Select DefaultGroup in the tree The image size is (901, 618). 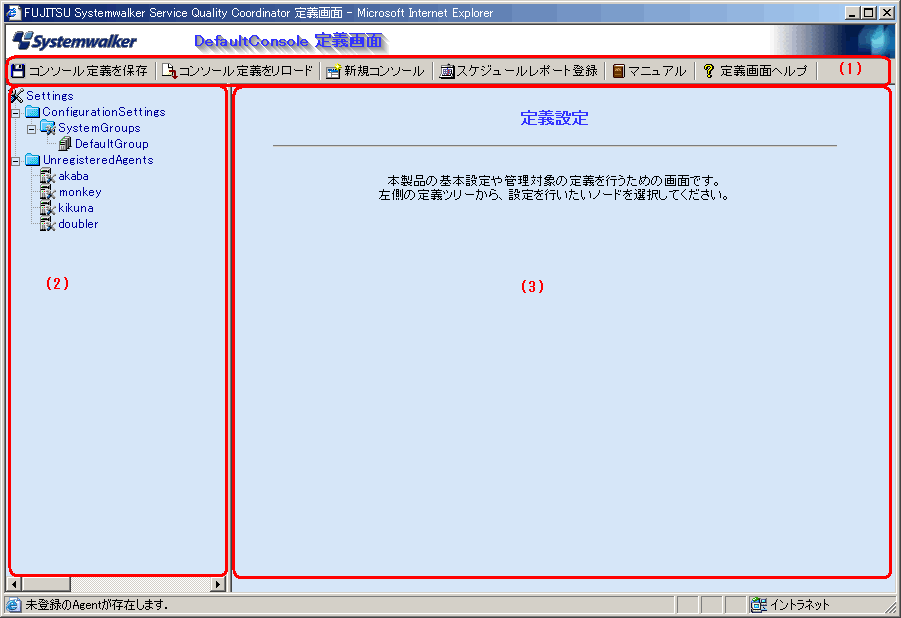(x=111, y=144)
